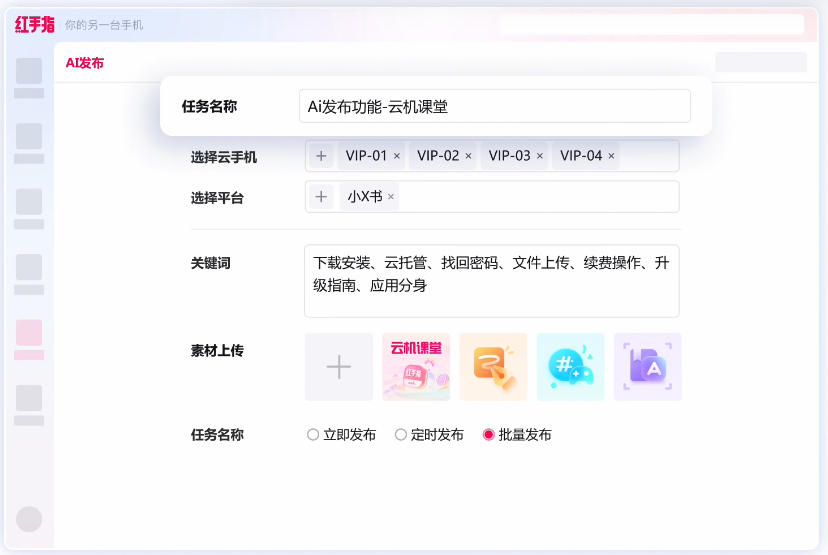
Task: Click the round avatar in sidebar bottom
Action: (29, 519)
